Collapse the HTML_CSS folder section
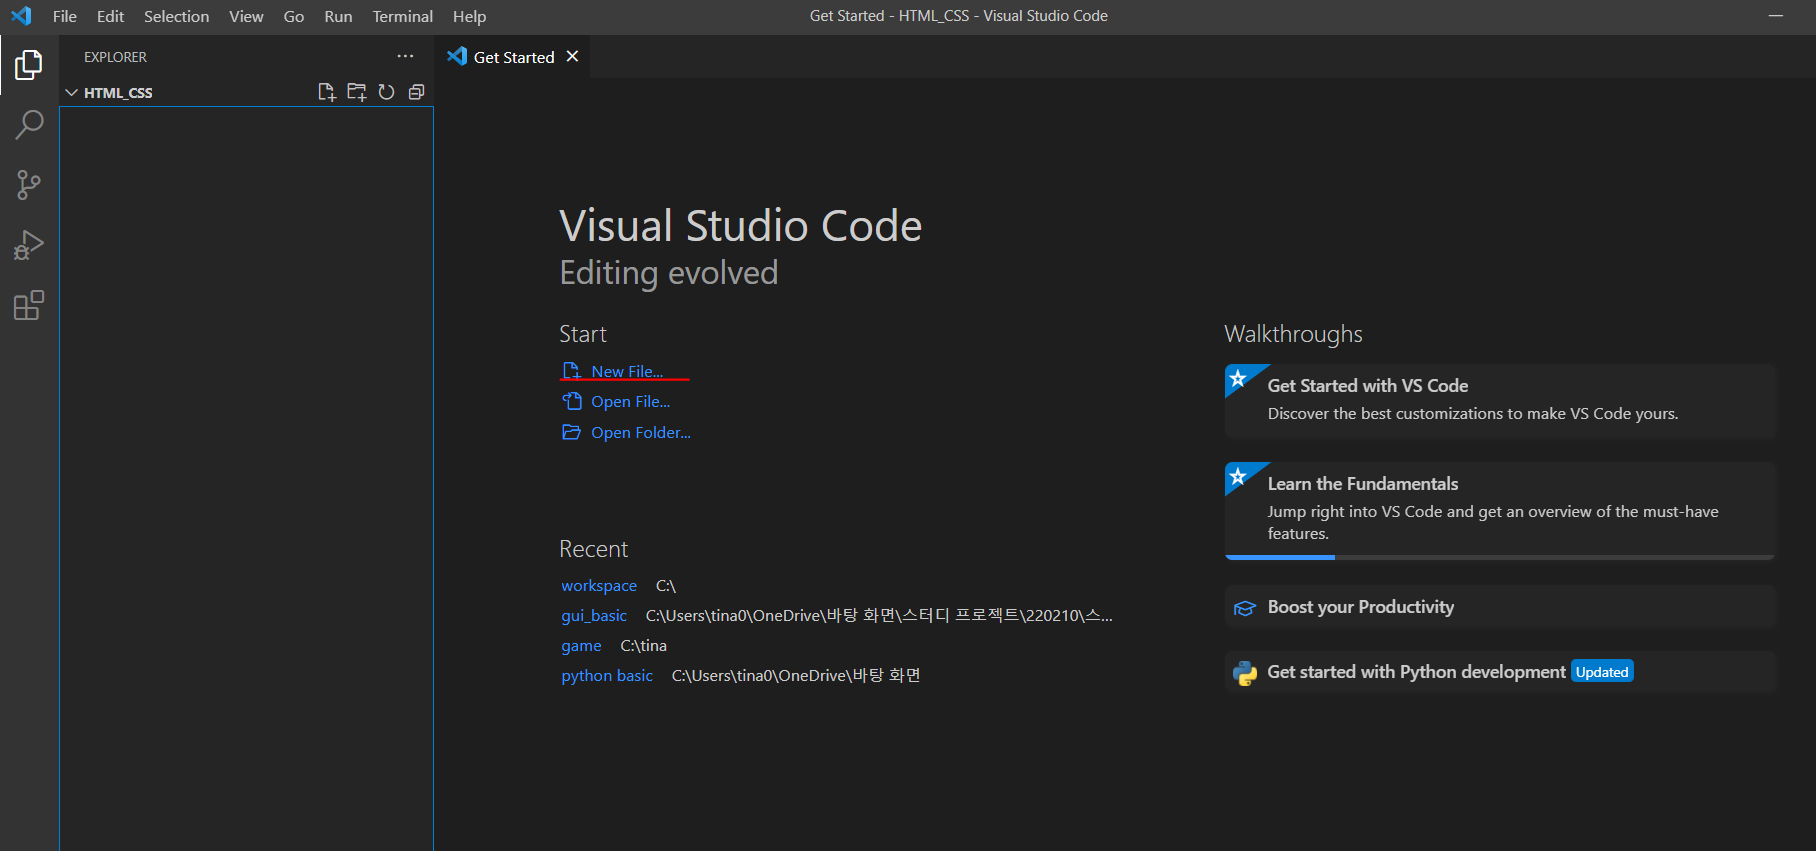The image size is (1816, 851). 71,92
